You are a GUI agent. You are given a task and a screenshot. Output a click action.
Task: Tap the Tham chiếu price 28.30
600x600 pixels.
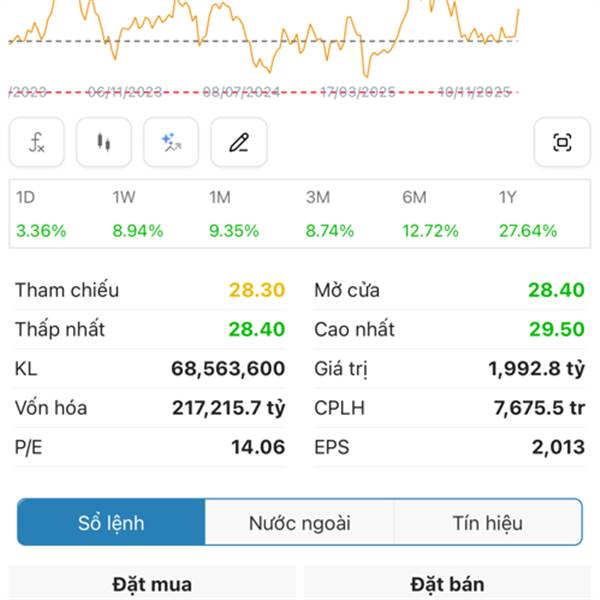pos(257,290)
